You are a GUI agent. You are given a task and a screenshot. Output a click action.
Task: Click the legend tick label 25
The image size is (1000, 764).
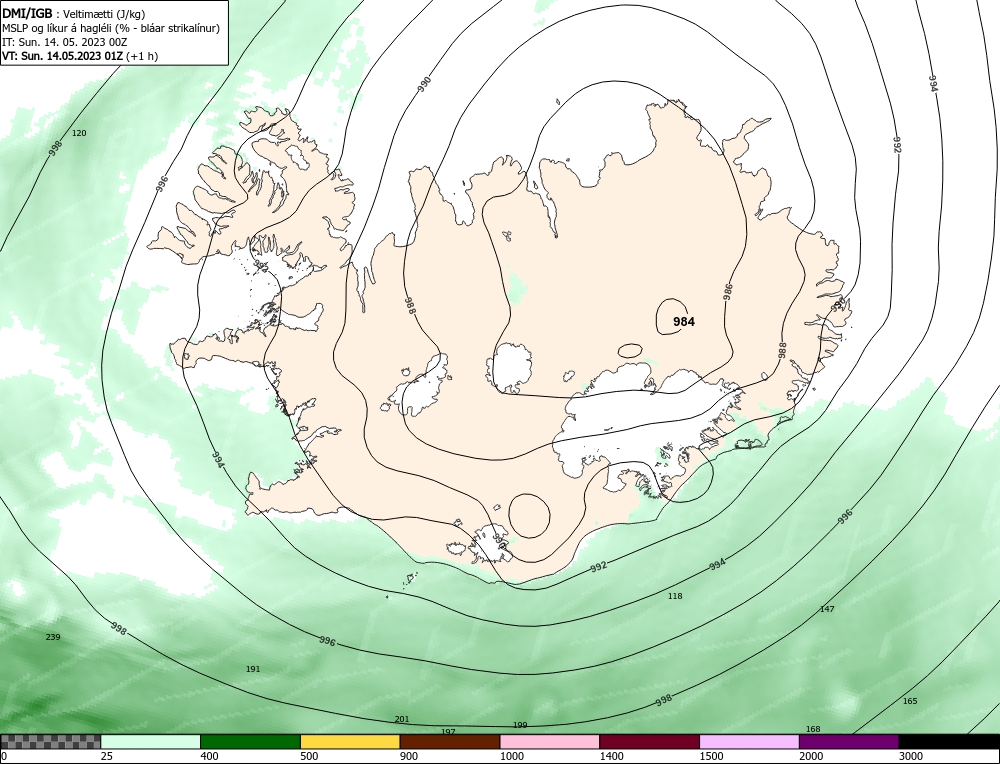[107, 756]
